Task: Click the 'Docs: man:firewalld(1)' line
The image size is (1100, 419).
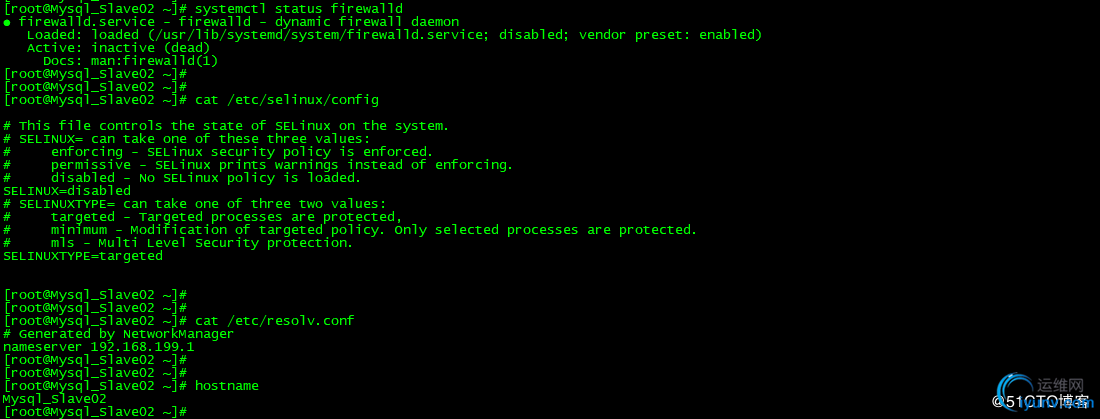Action: pyautogui.click(x=130, y=61)
